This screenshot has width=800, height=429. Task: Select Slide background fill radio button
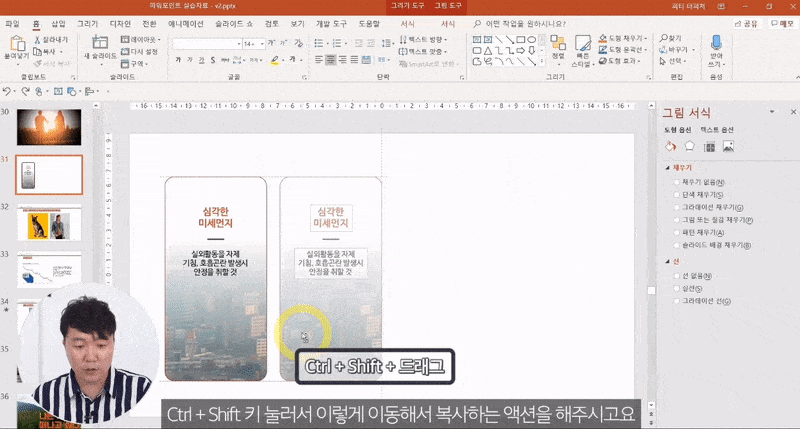point(677,245)
